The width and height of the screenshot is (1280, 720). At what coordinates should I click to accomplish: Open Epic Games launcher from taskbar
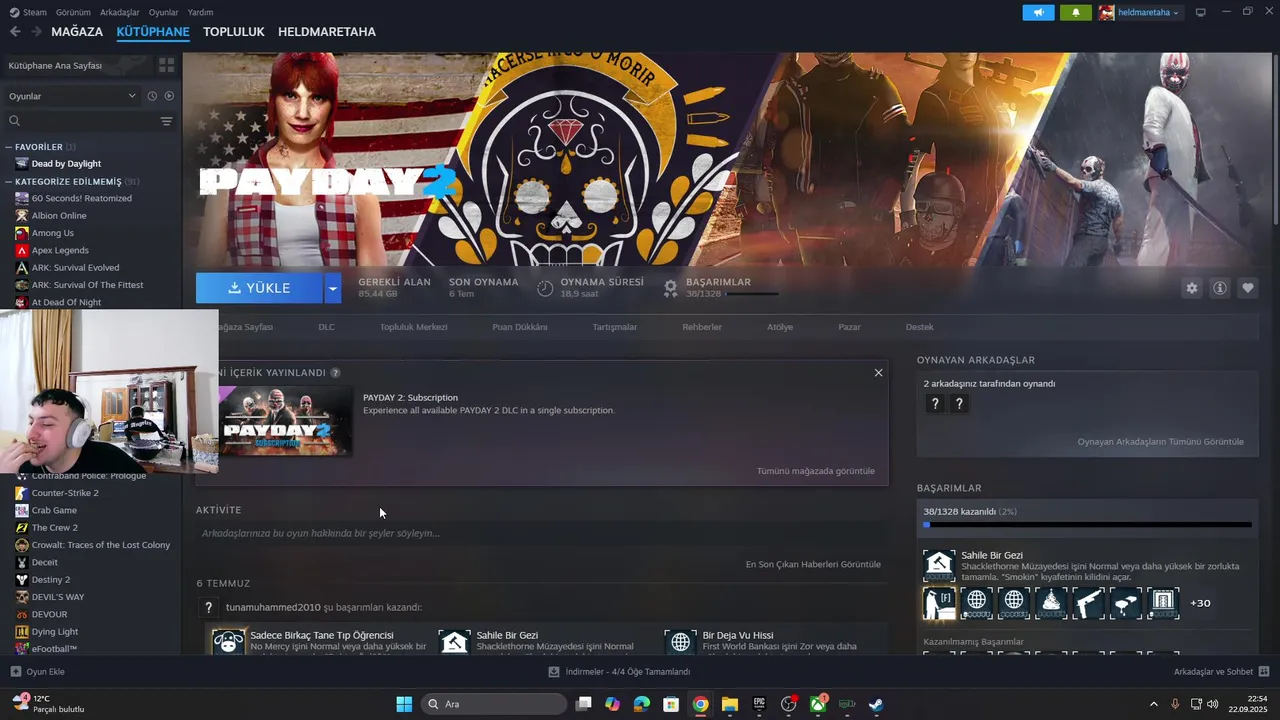759,704
